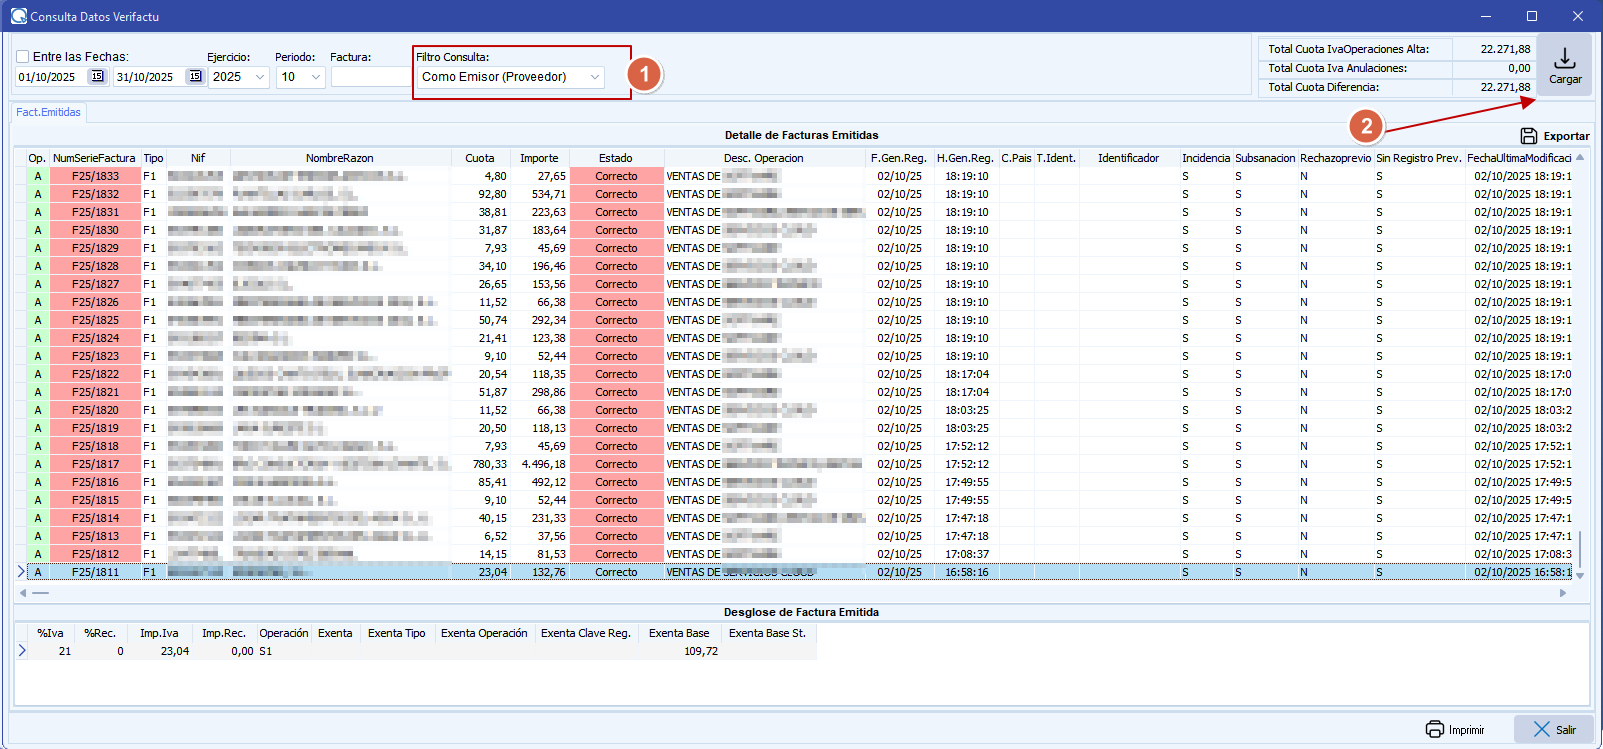Click into the Factura input field

tap(370, 77)
